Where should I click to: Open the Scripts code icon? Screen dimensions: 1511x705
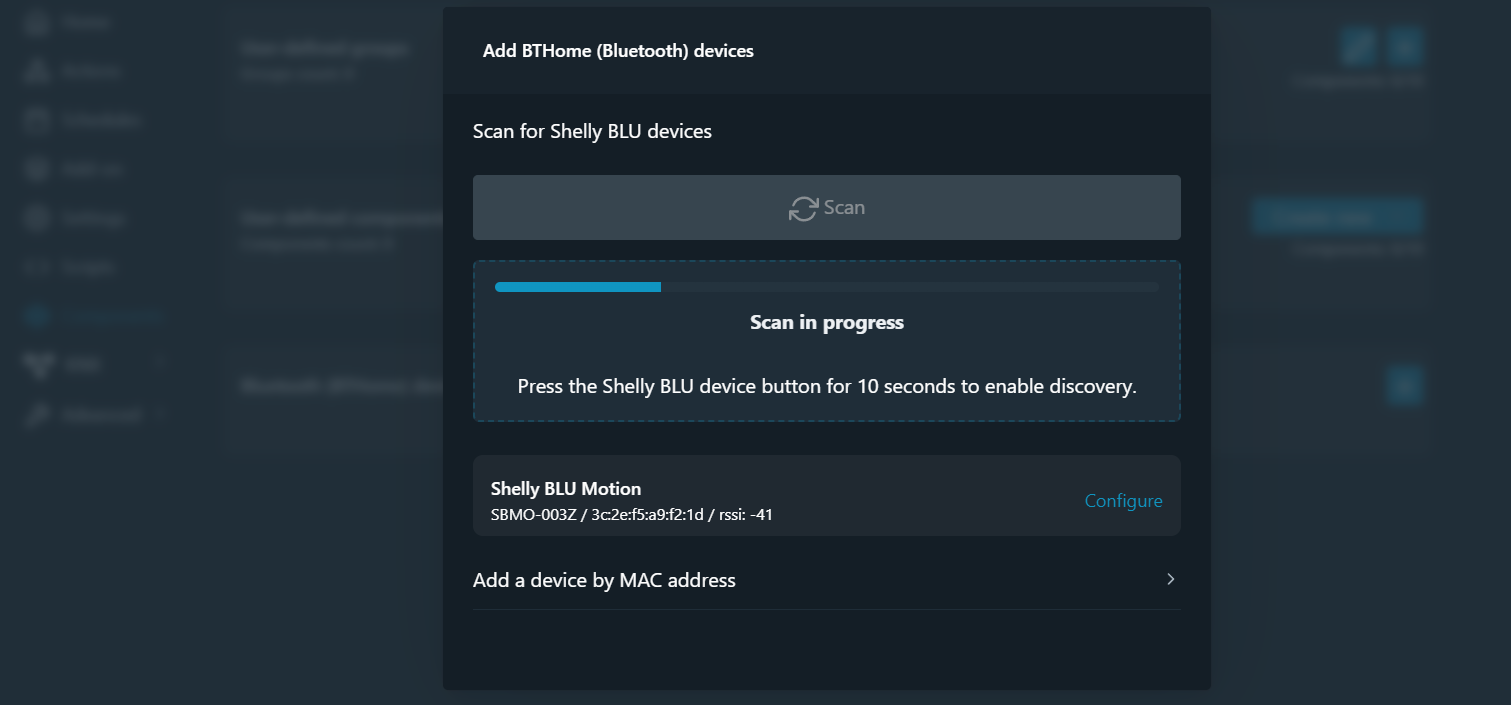(x=37, y=268)
